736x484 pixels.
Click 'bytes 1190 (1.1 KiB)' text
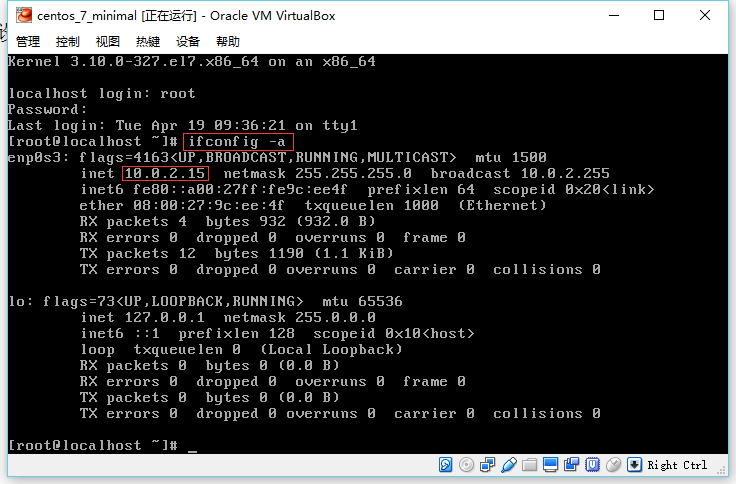tap(304, 254)
